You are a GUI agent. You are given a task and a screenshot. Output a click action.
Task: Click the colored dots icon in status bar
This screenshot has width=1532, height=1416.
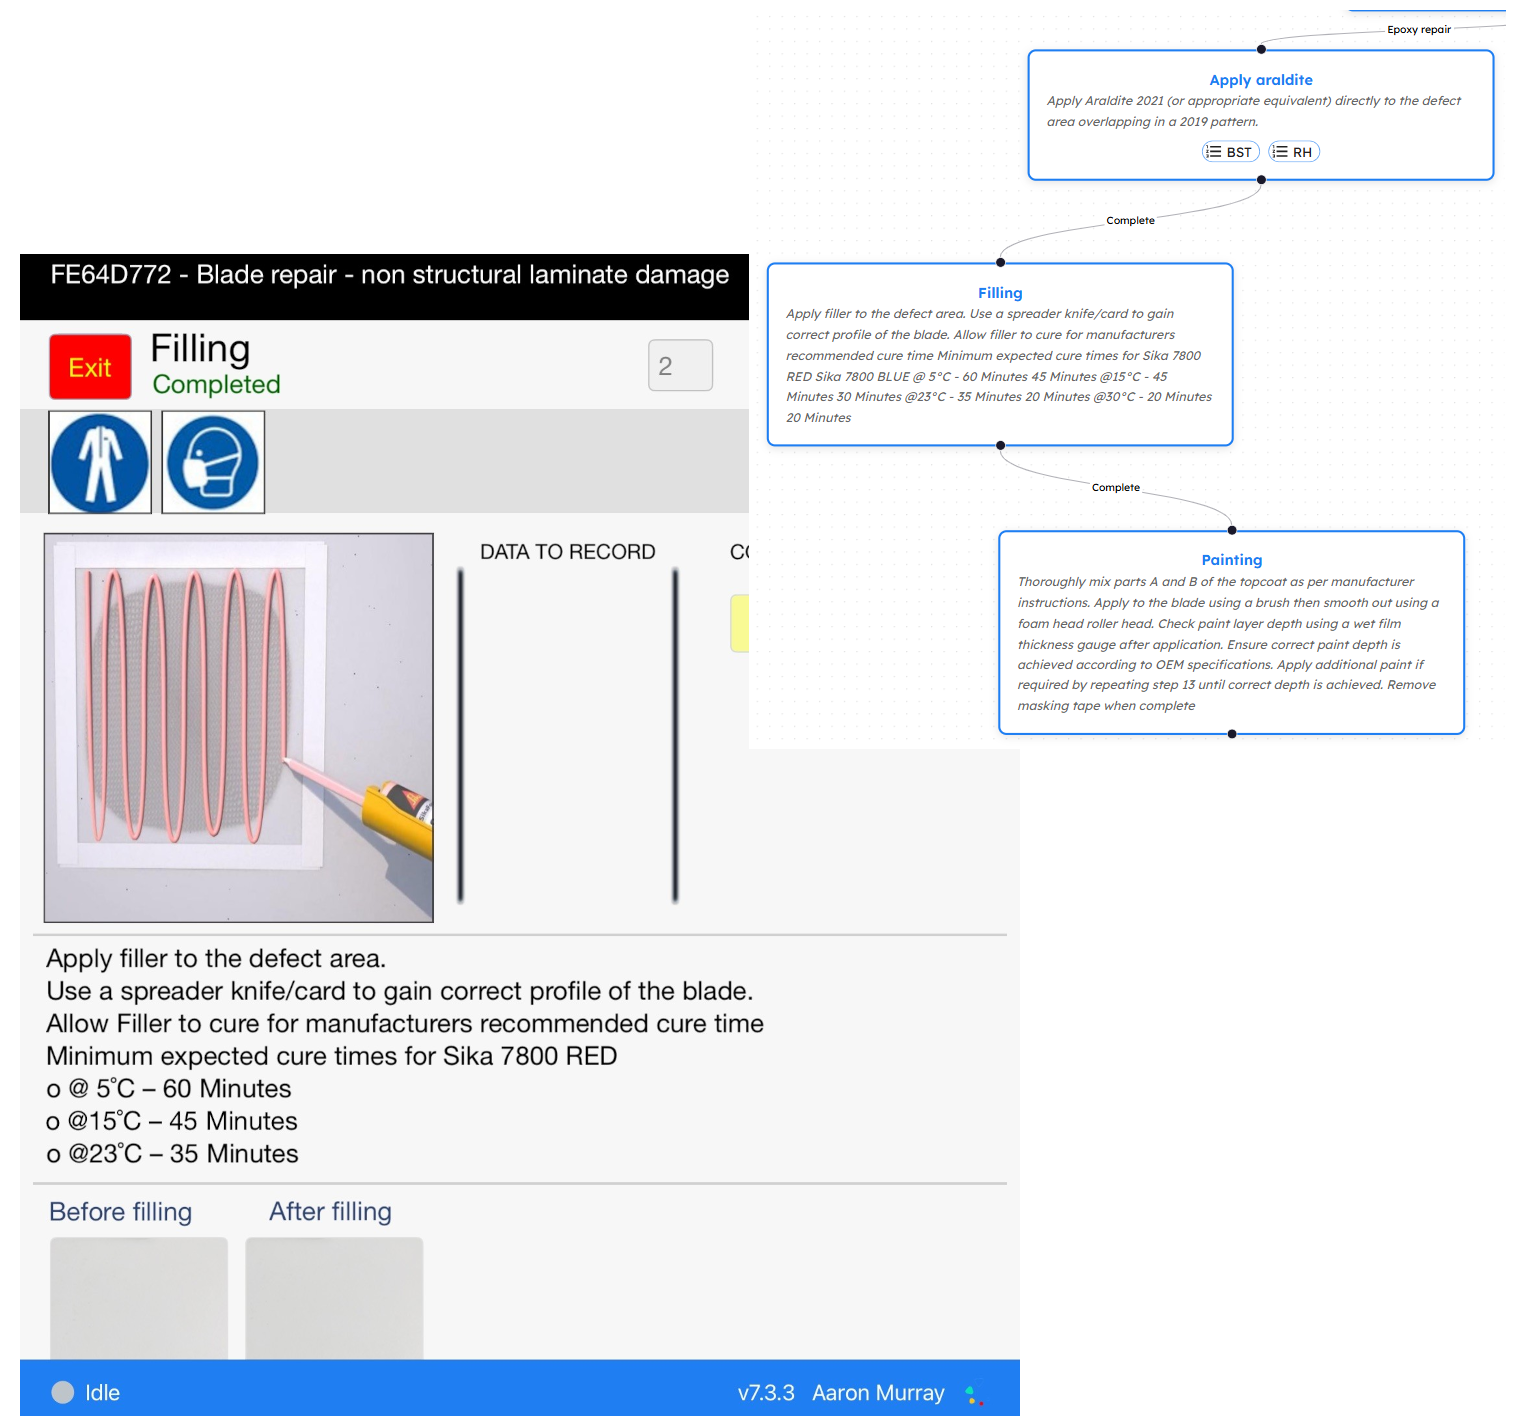pos(974,1395)
